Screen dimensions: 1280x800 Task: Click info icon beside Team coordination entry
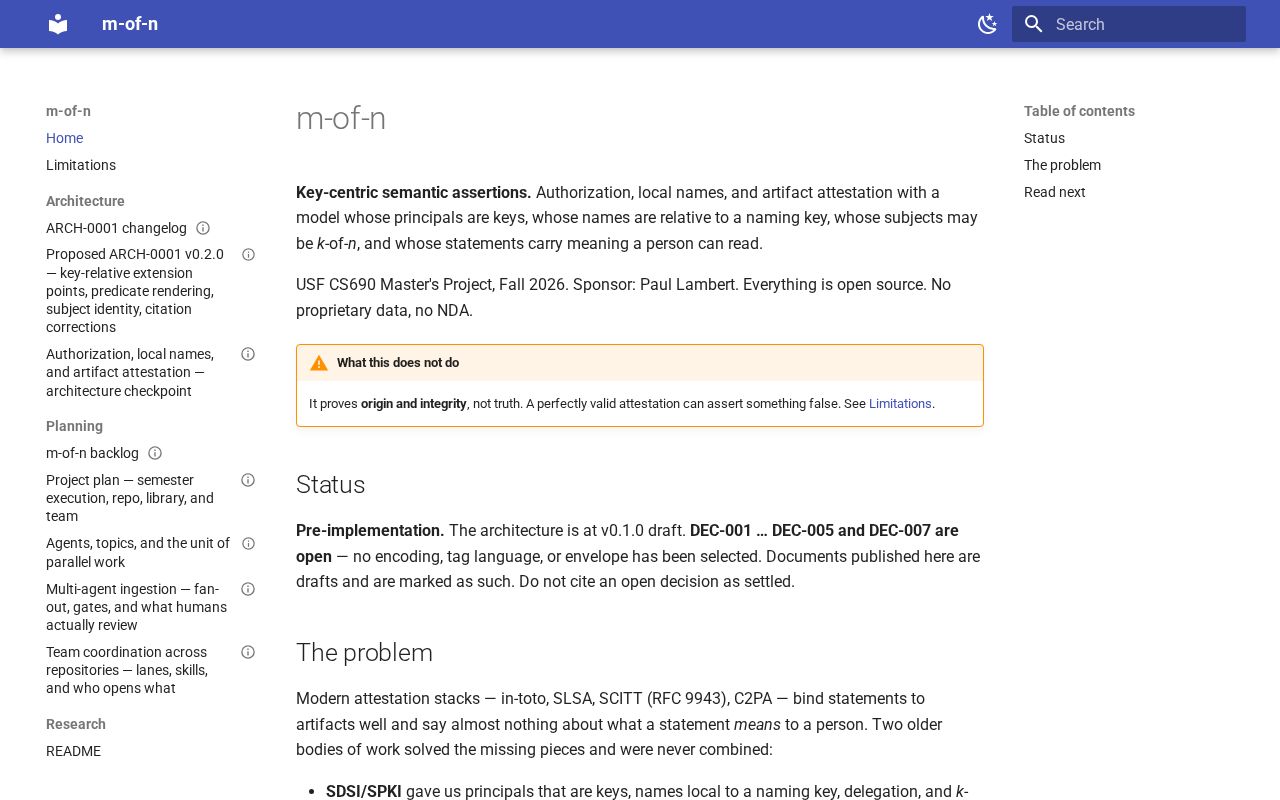[248, 652]
